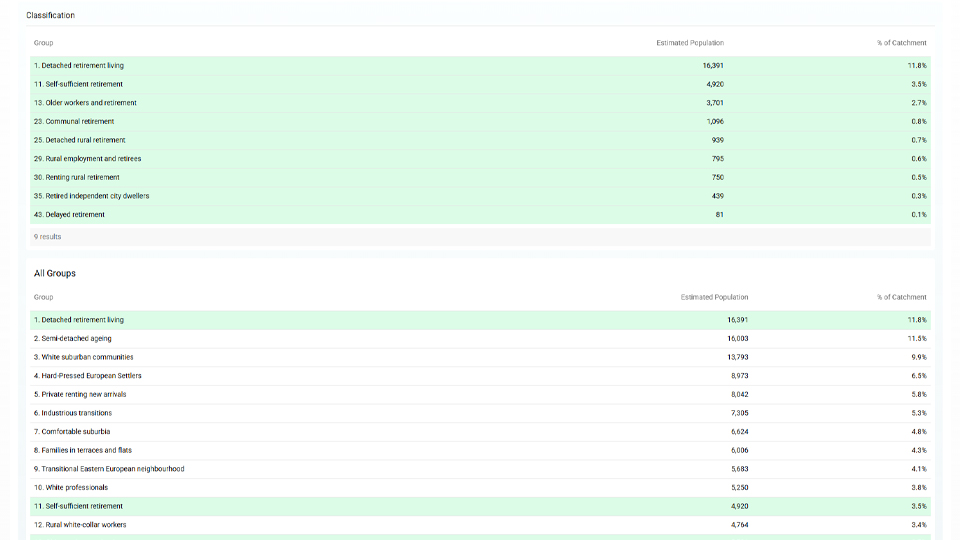Image resolution: width=960 pixels, height=540 pixels.
Task: Click % of Catchment header in Classification table
Action: pyautogui.click(x=901, y=43)
